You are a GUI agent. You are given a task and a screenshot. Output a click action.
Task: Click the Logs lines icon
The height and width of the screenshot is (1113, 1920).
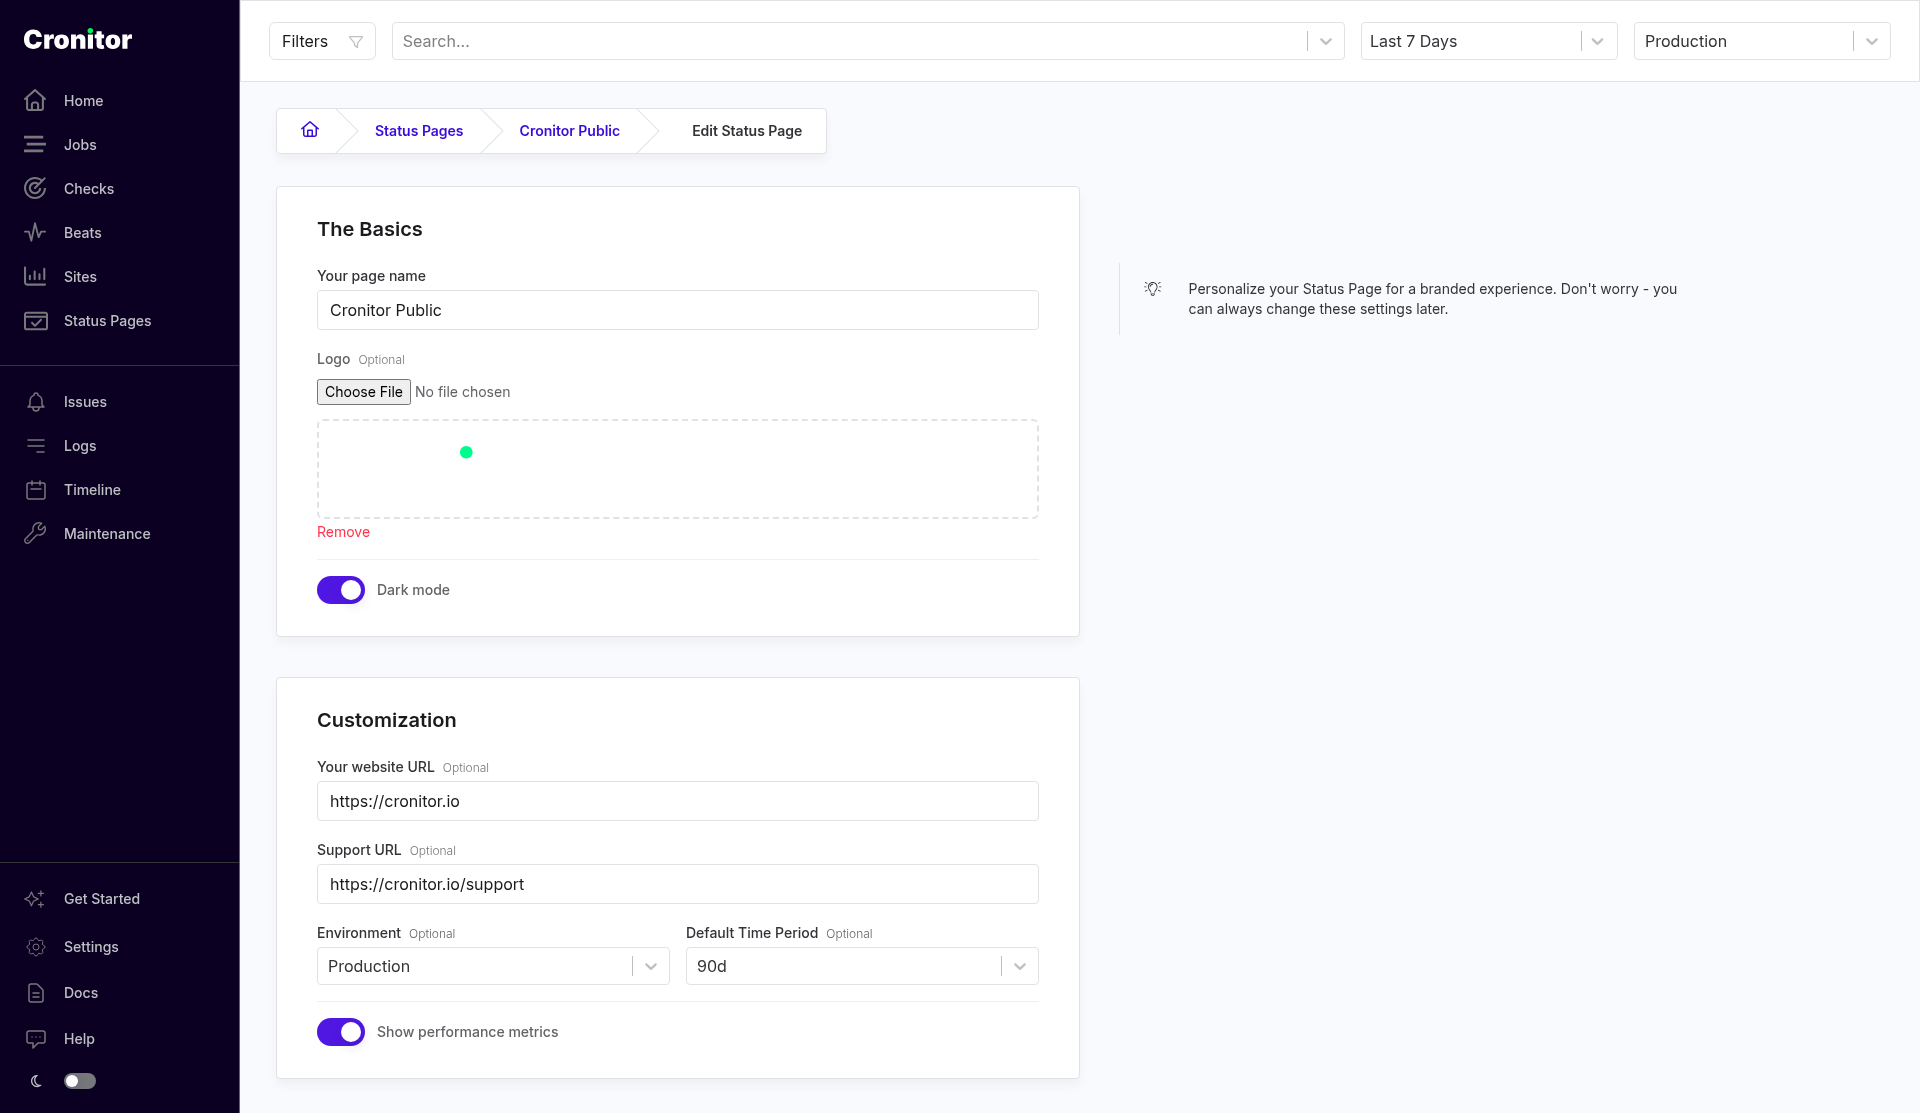[x=35, y=446]
